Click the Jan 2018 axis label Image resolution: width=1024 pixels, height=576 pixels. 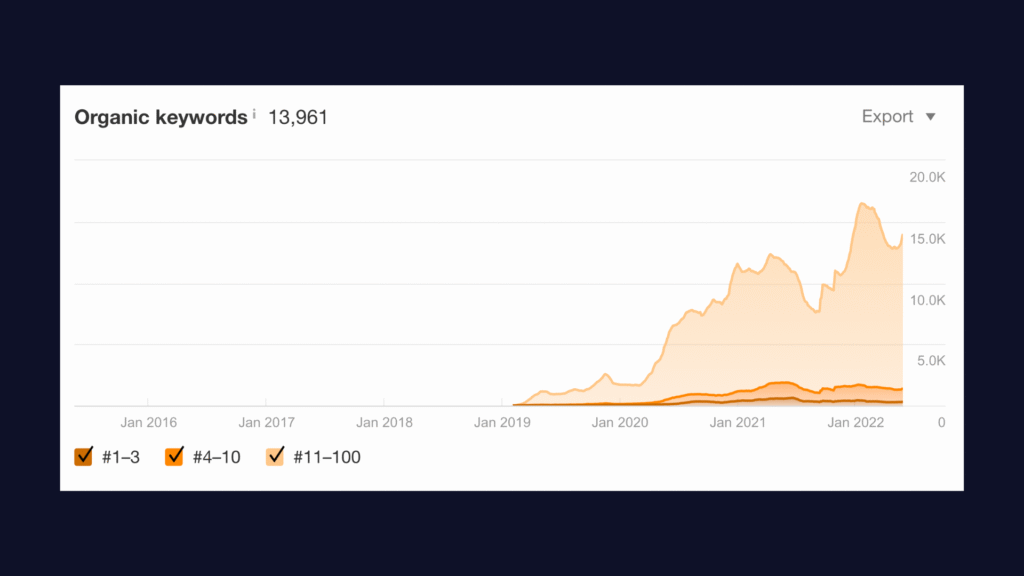384,423
